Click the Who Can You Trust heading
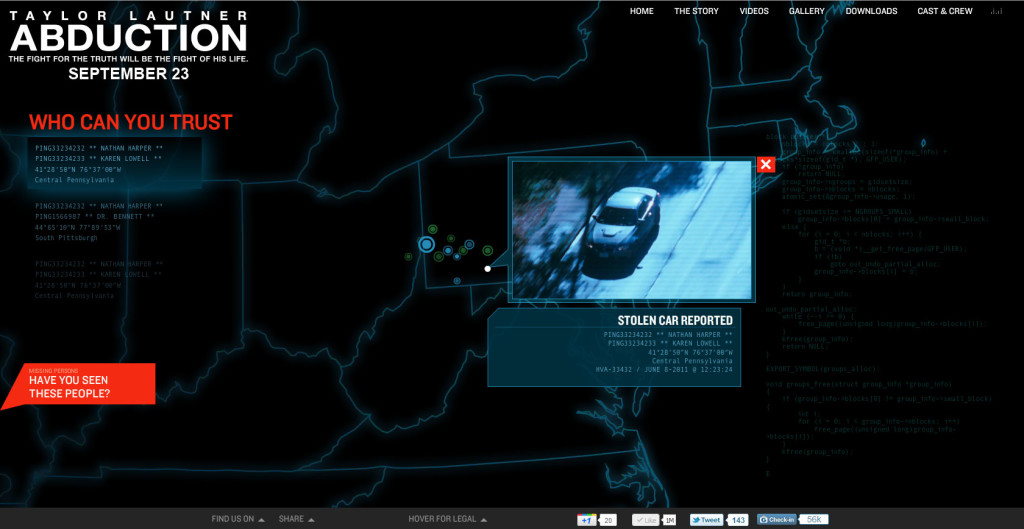The width and height of the screenshot is (1024, 529). tap(131, 122)
